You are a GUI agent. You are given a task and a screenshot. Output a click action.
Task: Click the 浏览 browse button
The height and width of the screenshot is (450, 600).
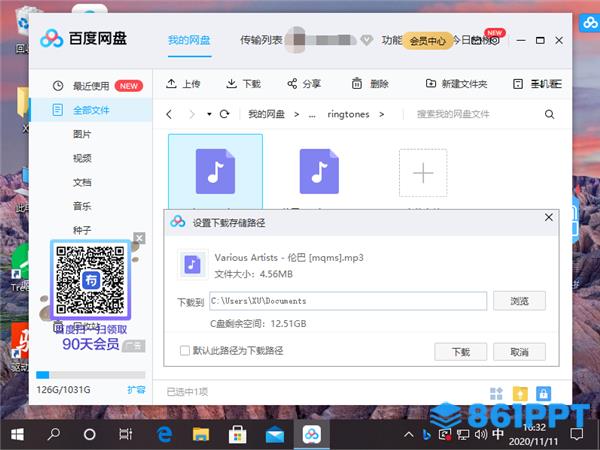(519, 301)
